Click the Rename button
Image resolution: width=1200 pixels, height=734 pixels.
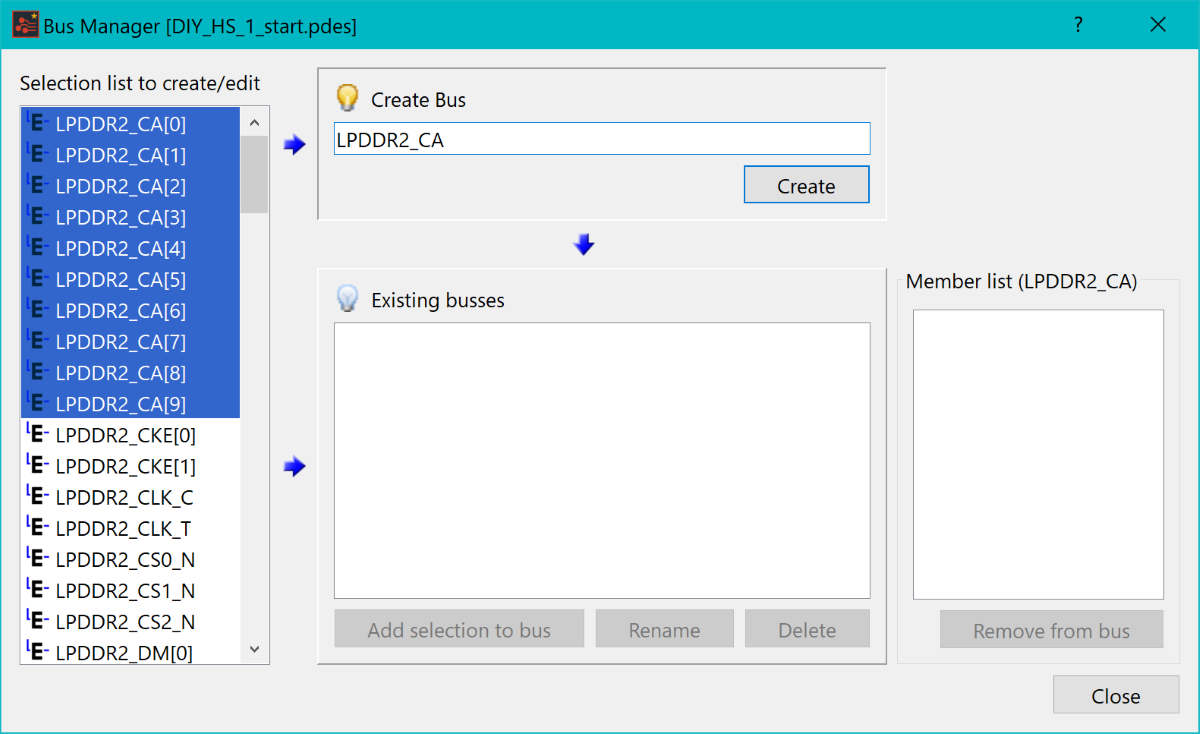click(664, 629)
